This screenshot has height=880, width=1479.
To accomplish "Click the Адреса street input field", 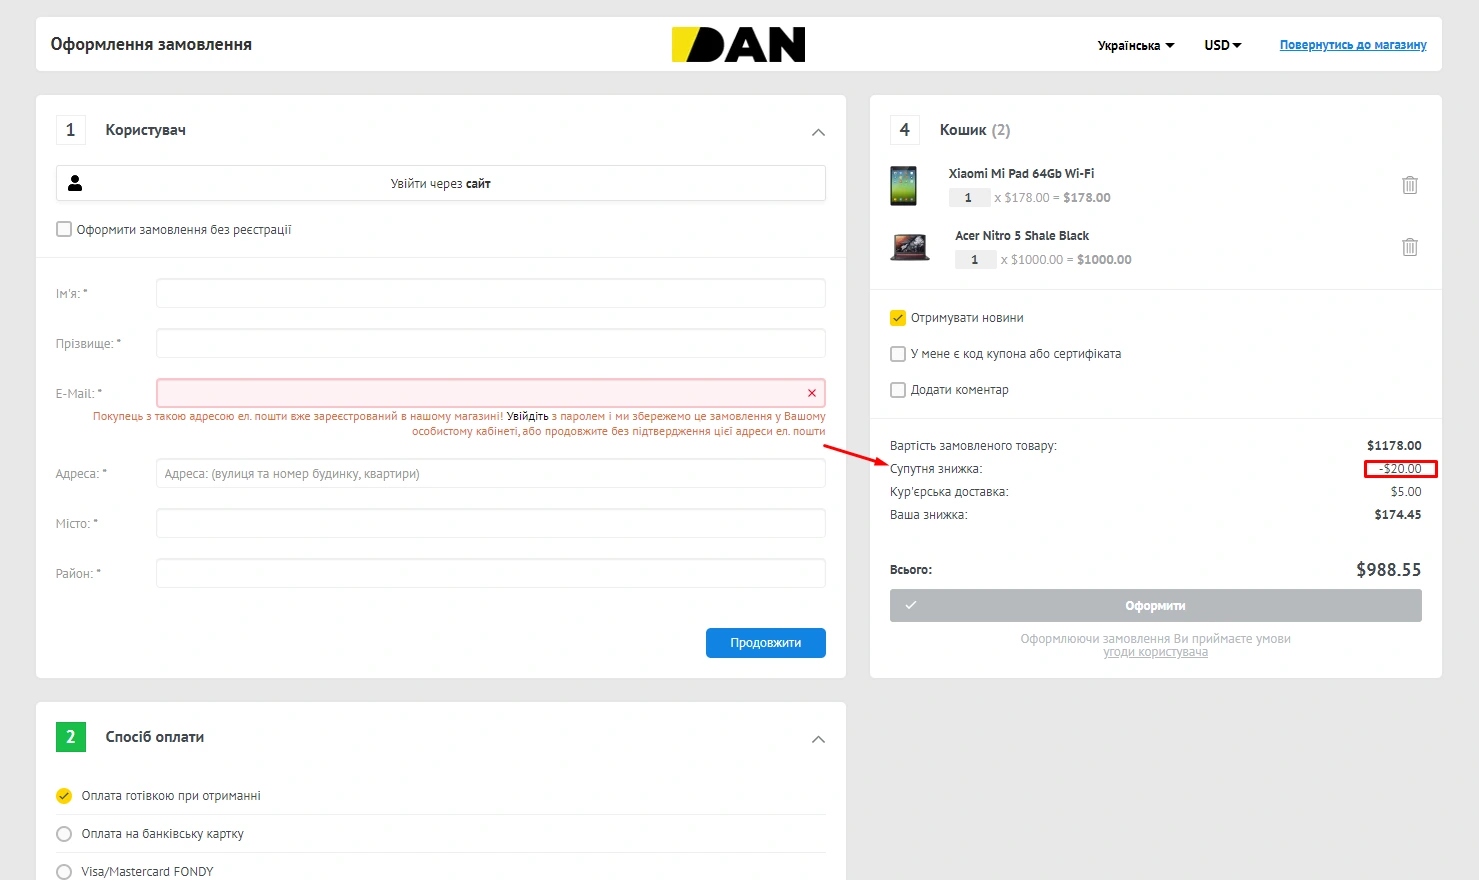I will 490,474.
